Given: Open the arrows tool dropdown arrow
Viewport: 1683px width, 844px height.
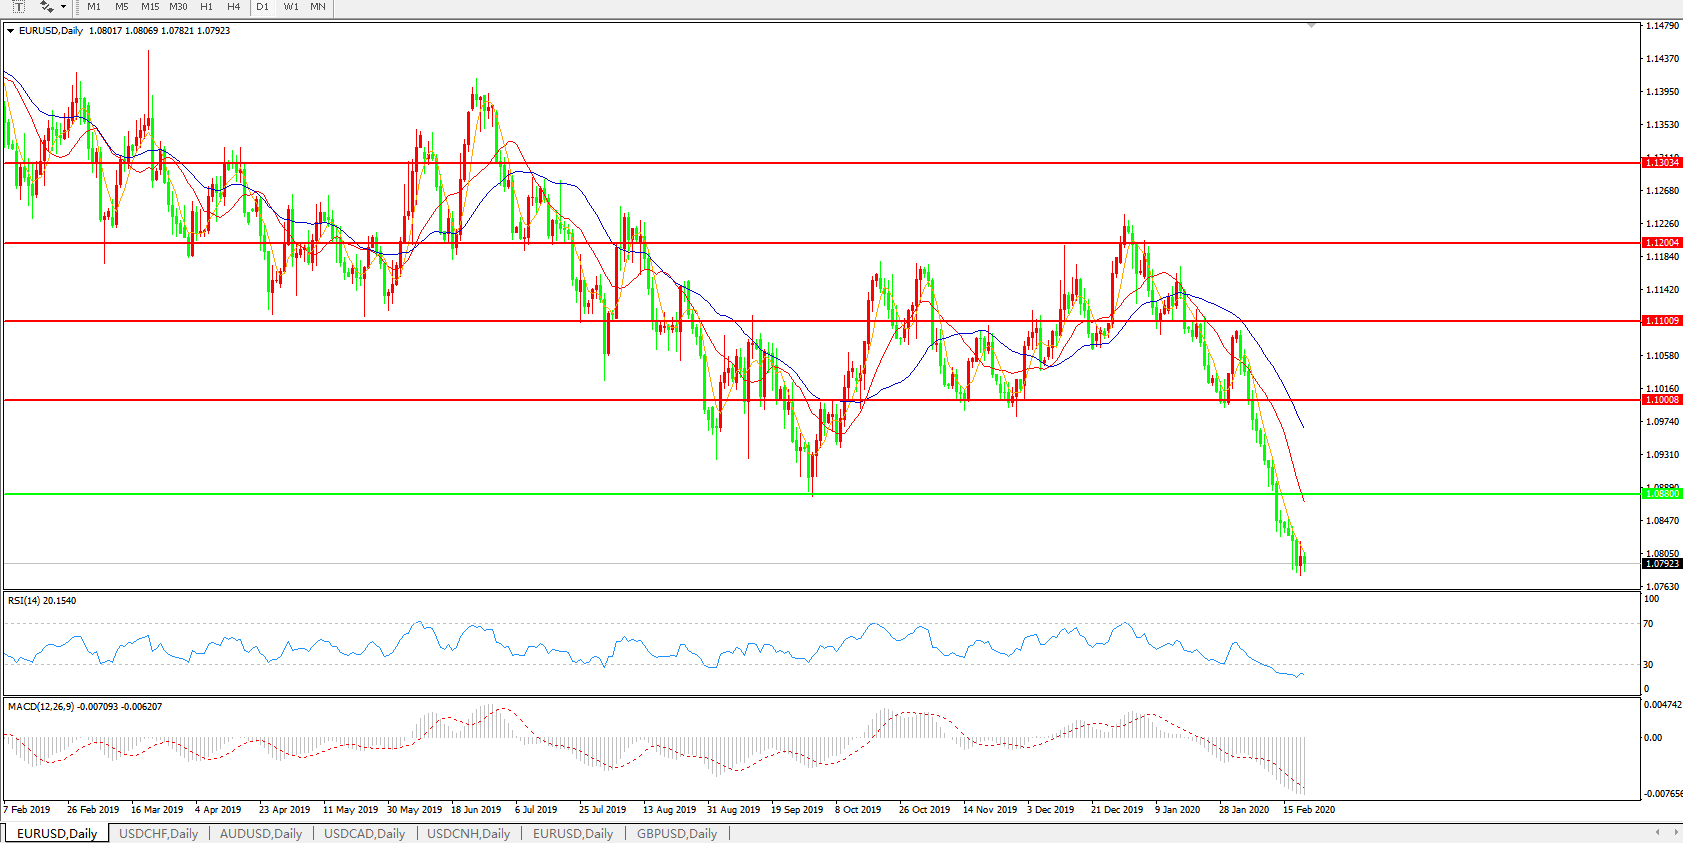Looking at the screenshot, I should coord(63,7).
